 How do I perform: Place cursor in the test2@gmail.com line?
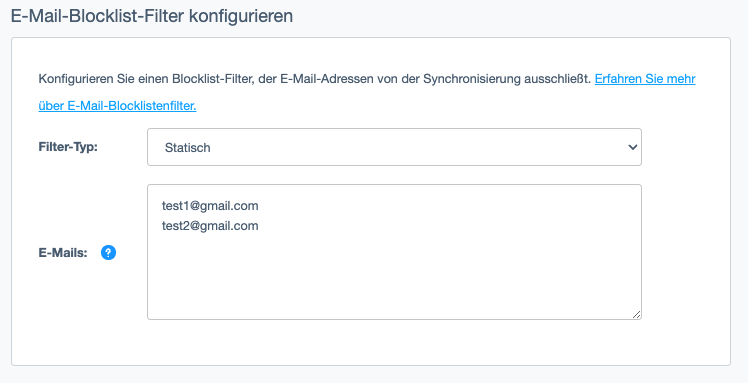(x=210, y=226)
